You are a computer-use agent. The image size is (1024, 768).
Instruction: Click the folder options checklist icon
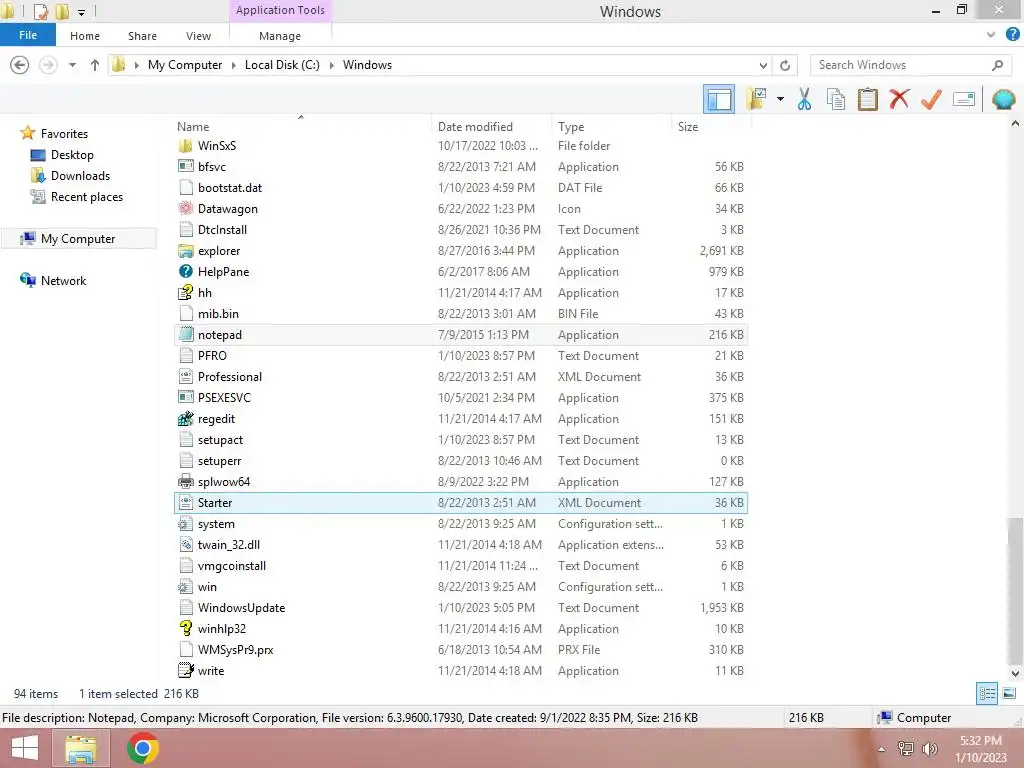pos(757,99)
